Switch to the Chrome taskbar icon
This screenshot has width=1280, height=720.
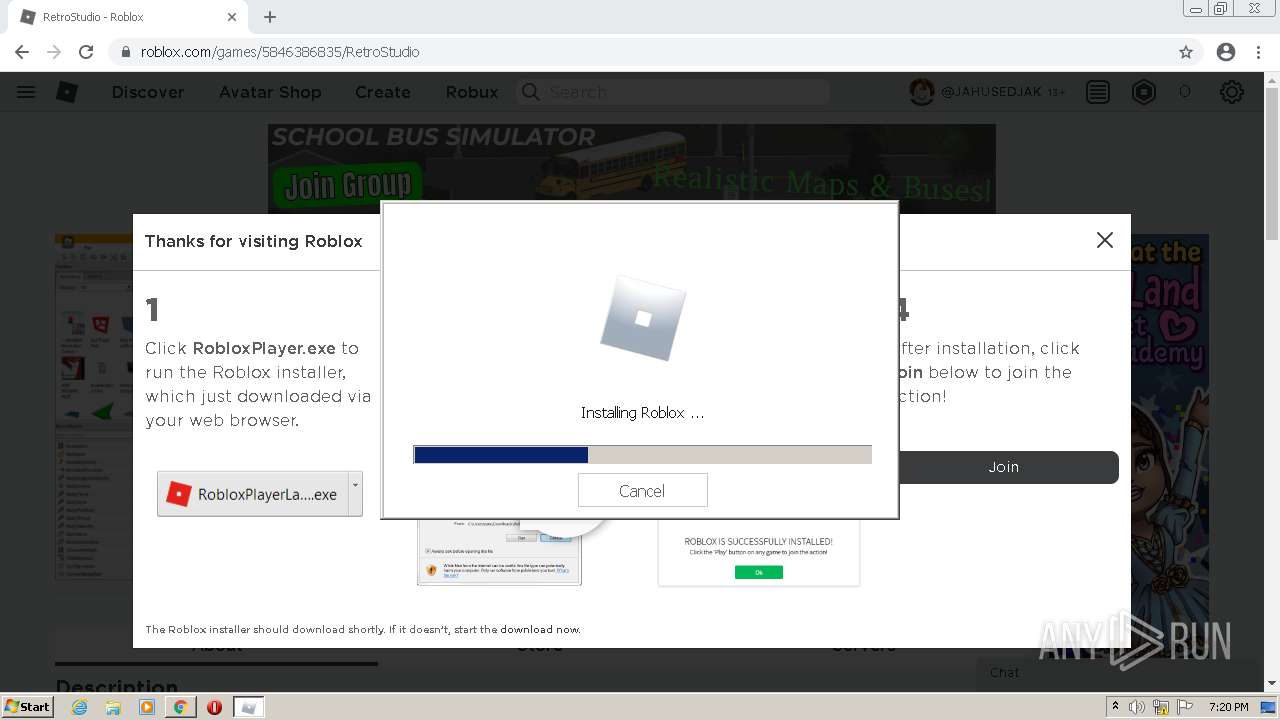tap(180, 707)
